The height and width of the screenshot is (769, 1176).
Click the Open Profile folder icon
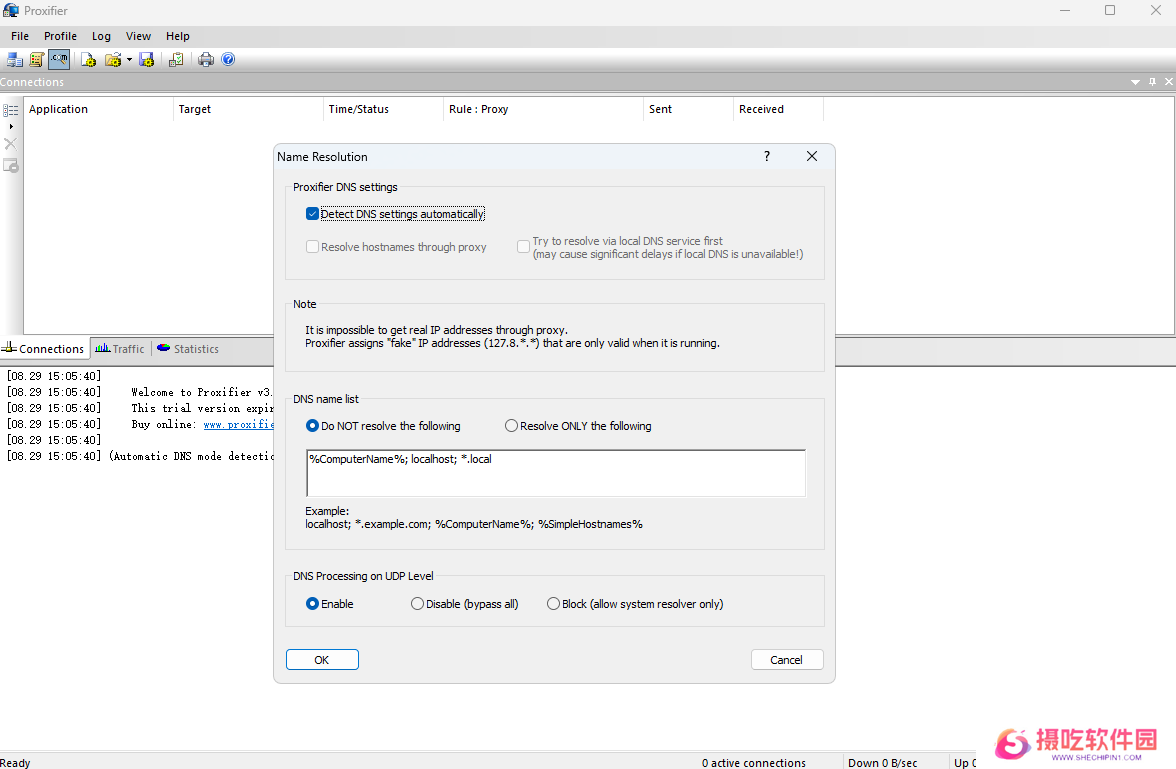tap(113, 60)
